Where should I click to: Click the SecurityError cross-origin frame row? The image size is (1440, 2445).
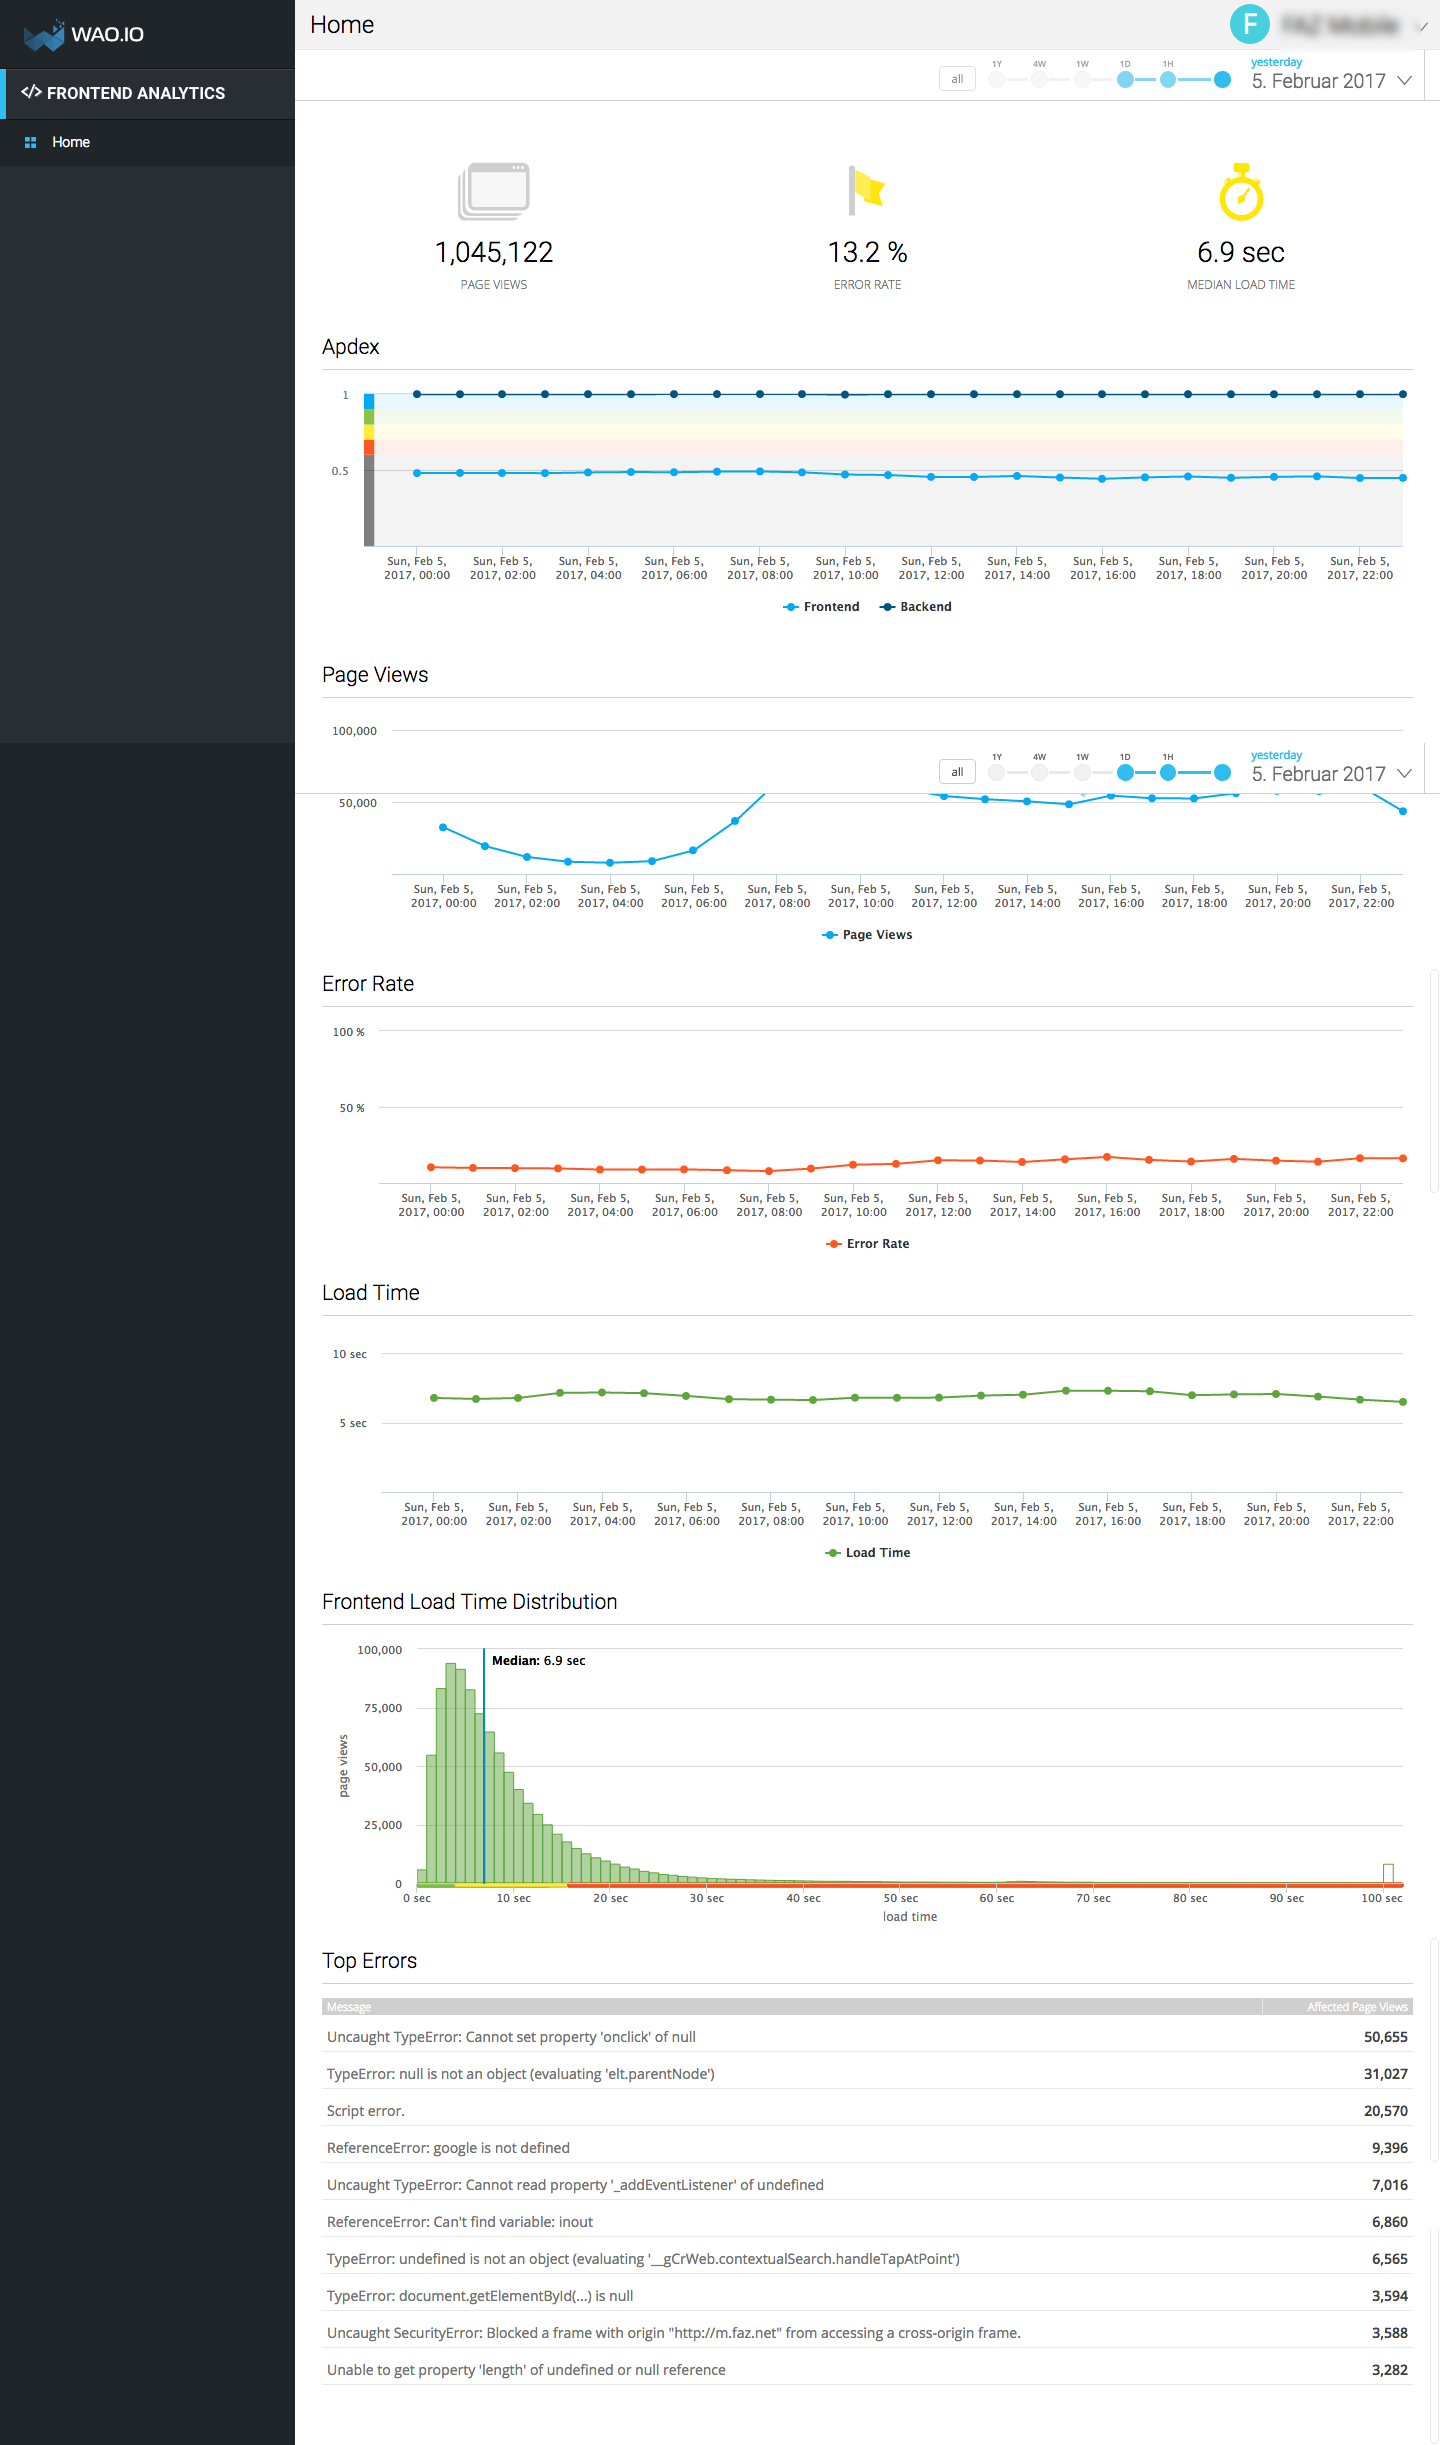pos(867,2333)
